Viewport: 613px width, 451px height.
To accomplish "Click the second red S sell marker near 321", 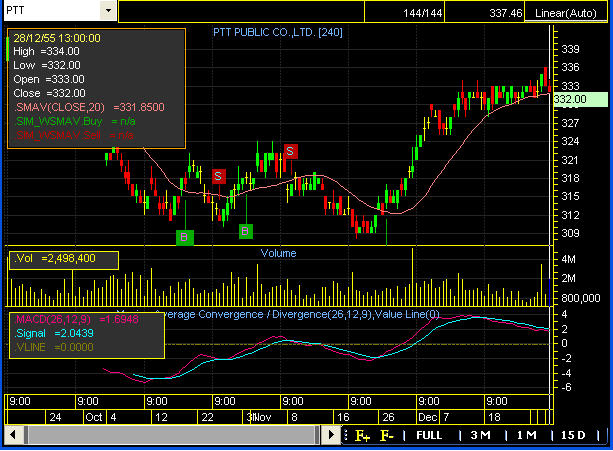I will click(290, 151).
